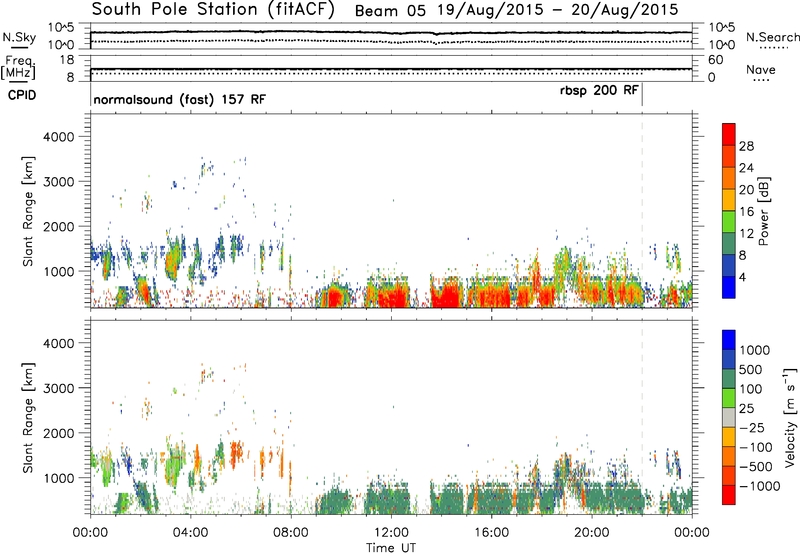Click the 'N.Sky' legend label
This screenshot has width=800, height=554.
(x=19, y=37)
